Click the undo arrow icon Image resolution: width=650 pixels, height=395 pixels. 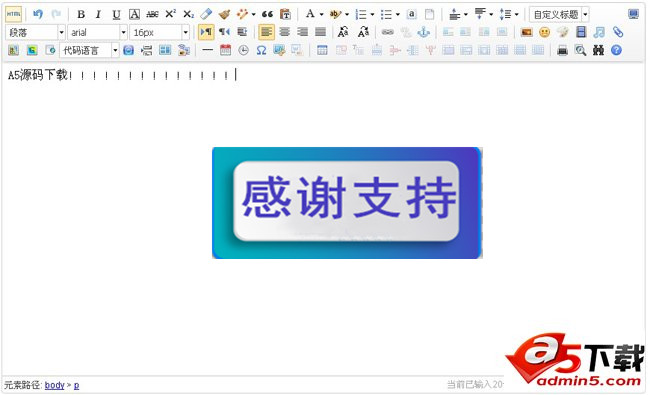click(x=38, y=14)
